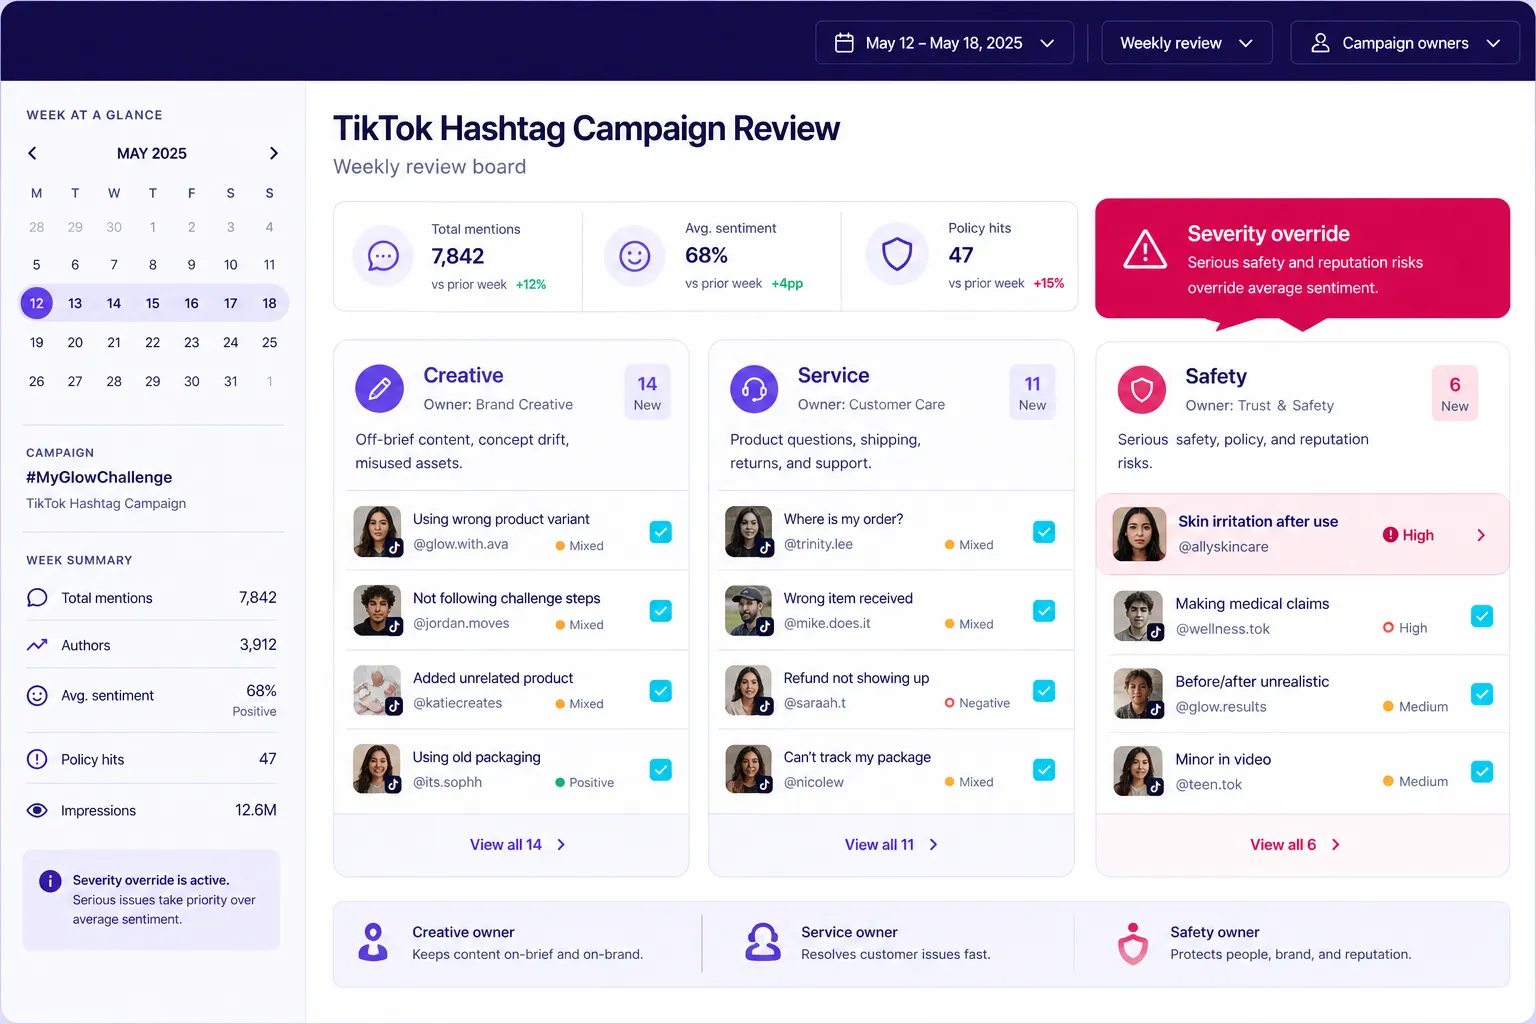The height and width of the screenshot is (1024, 1536).
Task: Click the sidebar Avg. sentiment smiley icon
Action: (37, 695)
